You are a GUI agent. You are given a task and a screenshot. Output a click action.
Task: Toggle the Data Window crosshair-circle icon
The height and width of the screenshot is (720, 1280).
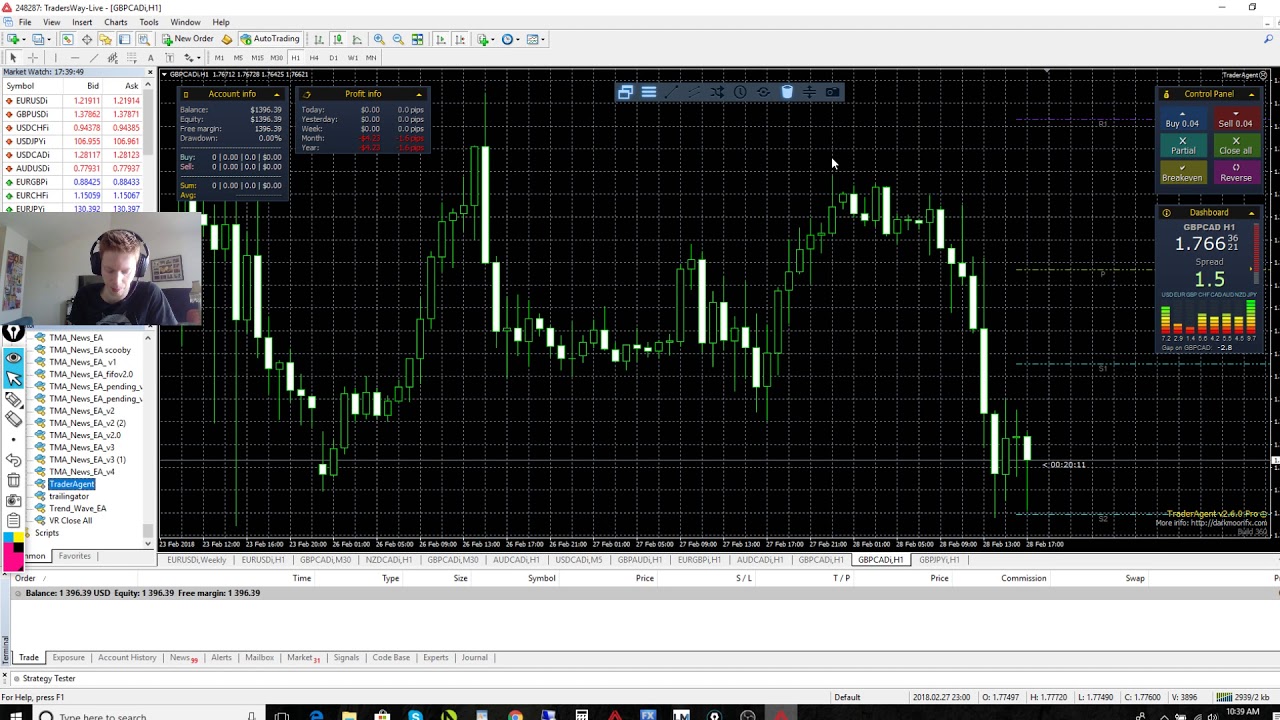86,39
